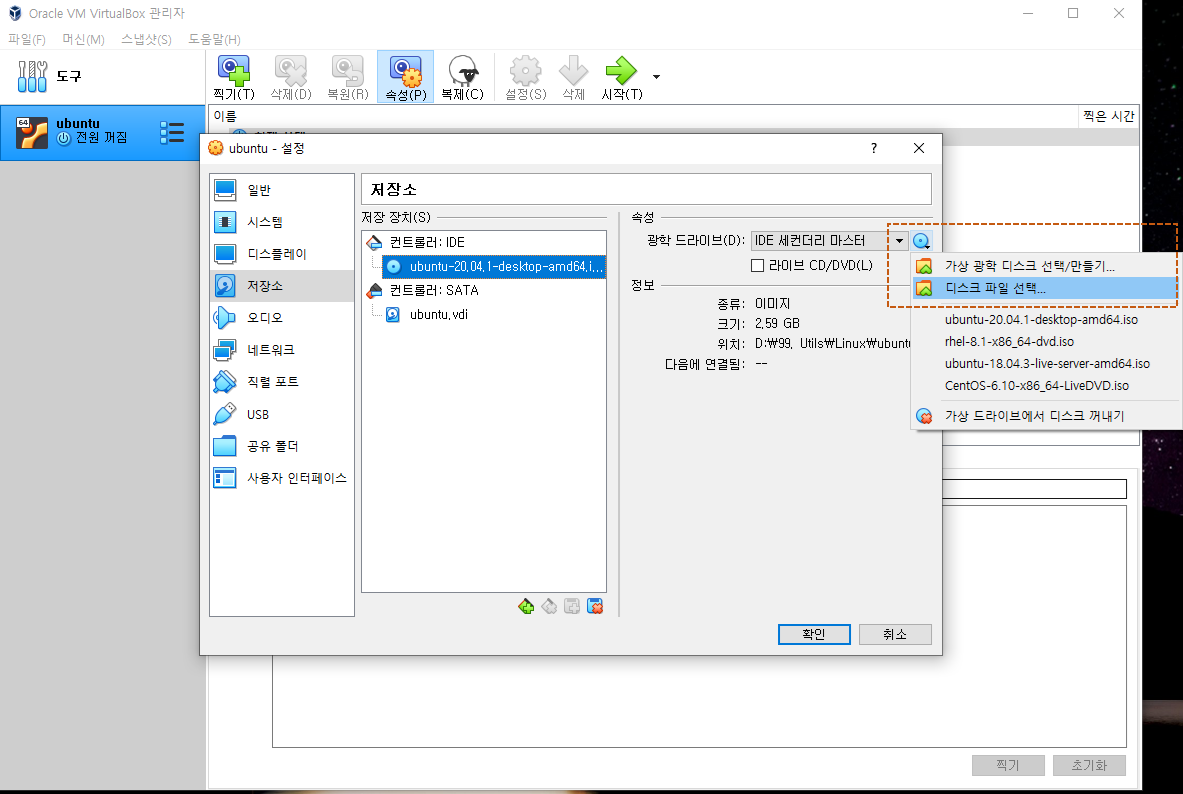Select the User Interface (사용자 인터페이스) category
The height and width of the screenshot is (794, 1183).
282,478
